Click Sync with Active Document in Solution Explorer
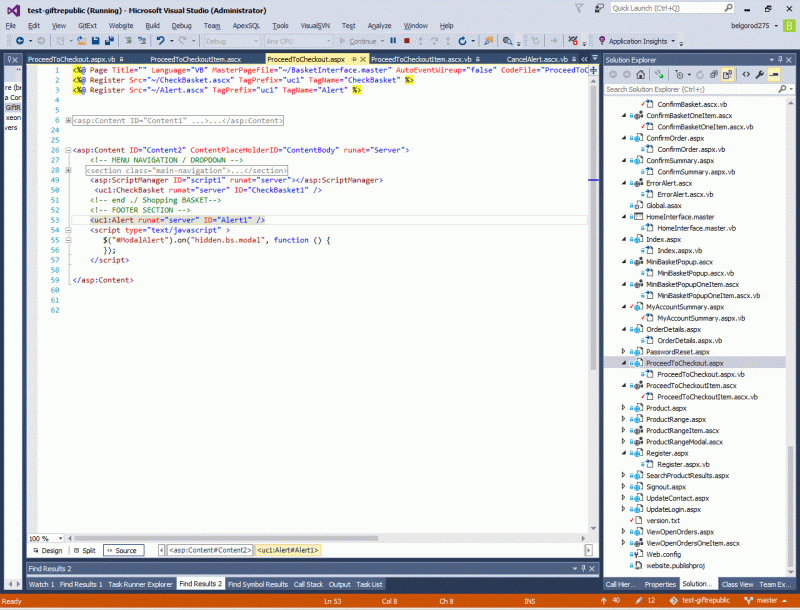The image size is (800, 610). (x=659, y=74)
